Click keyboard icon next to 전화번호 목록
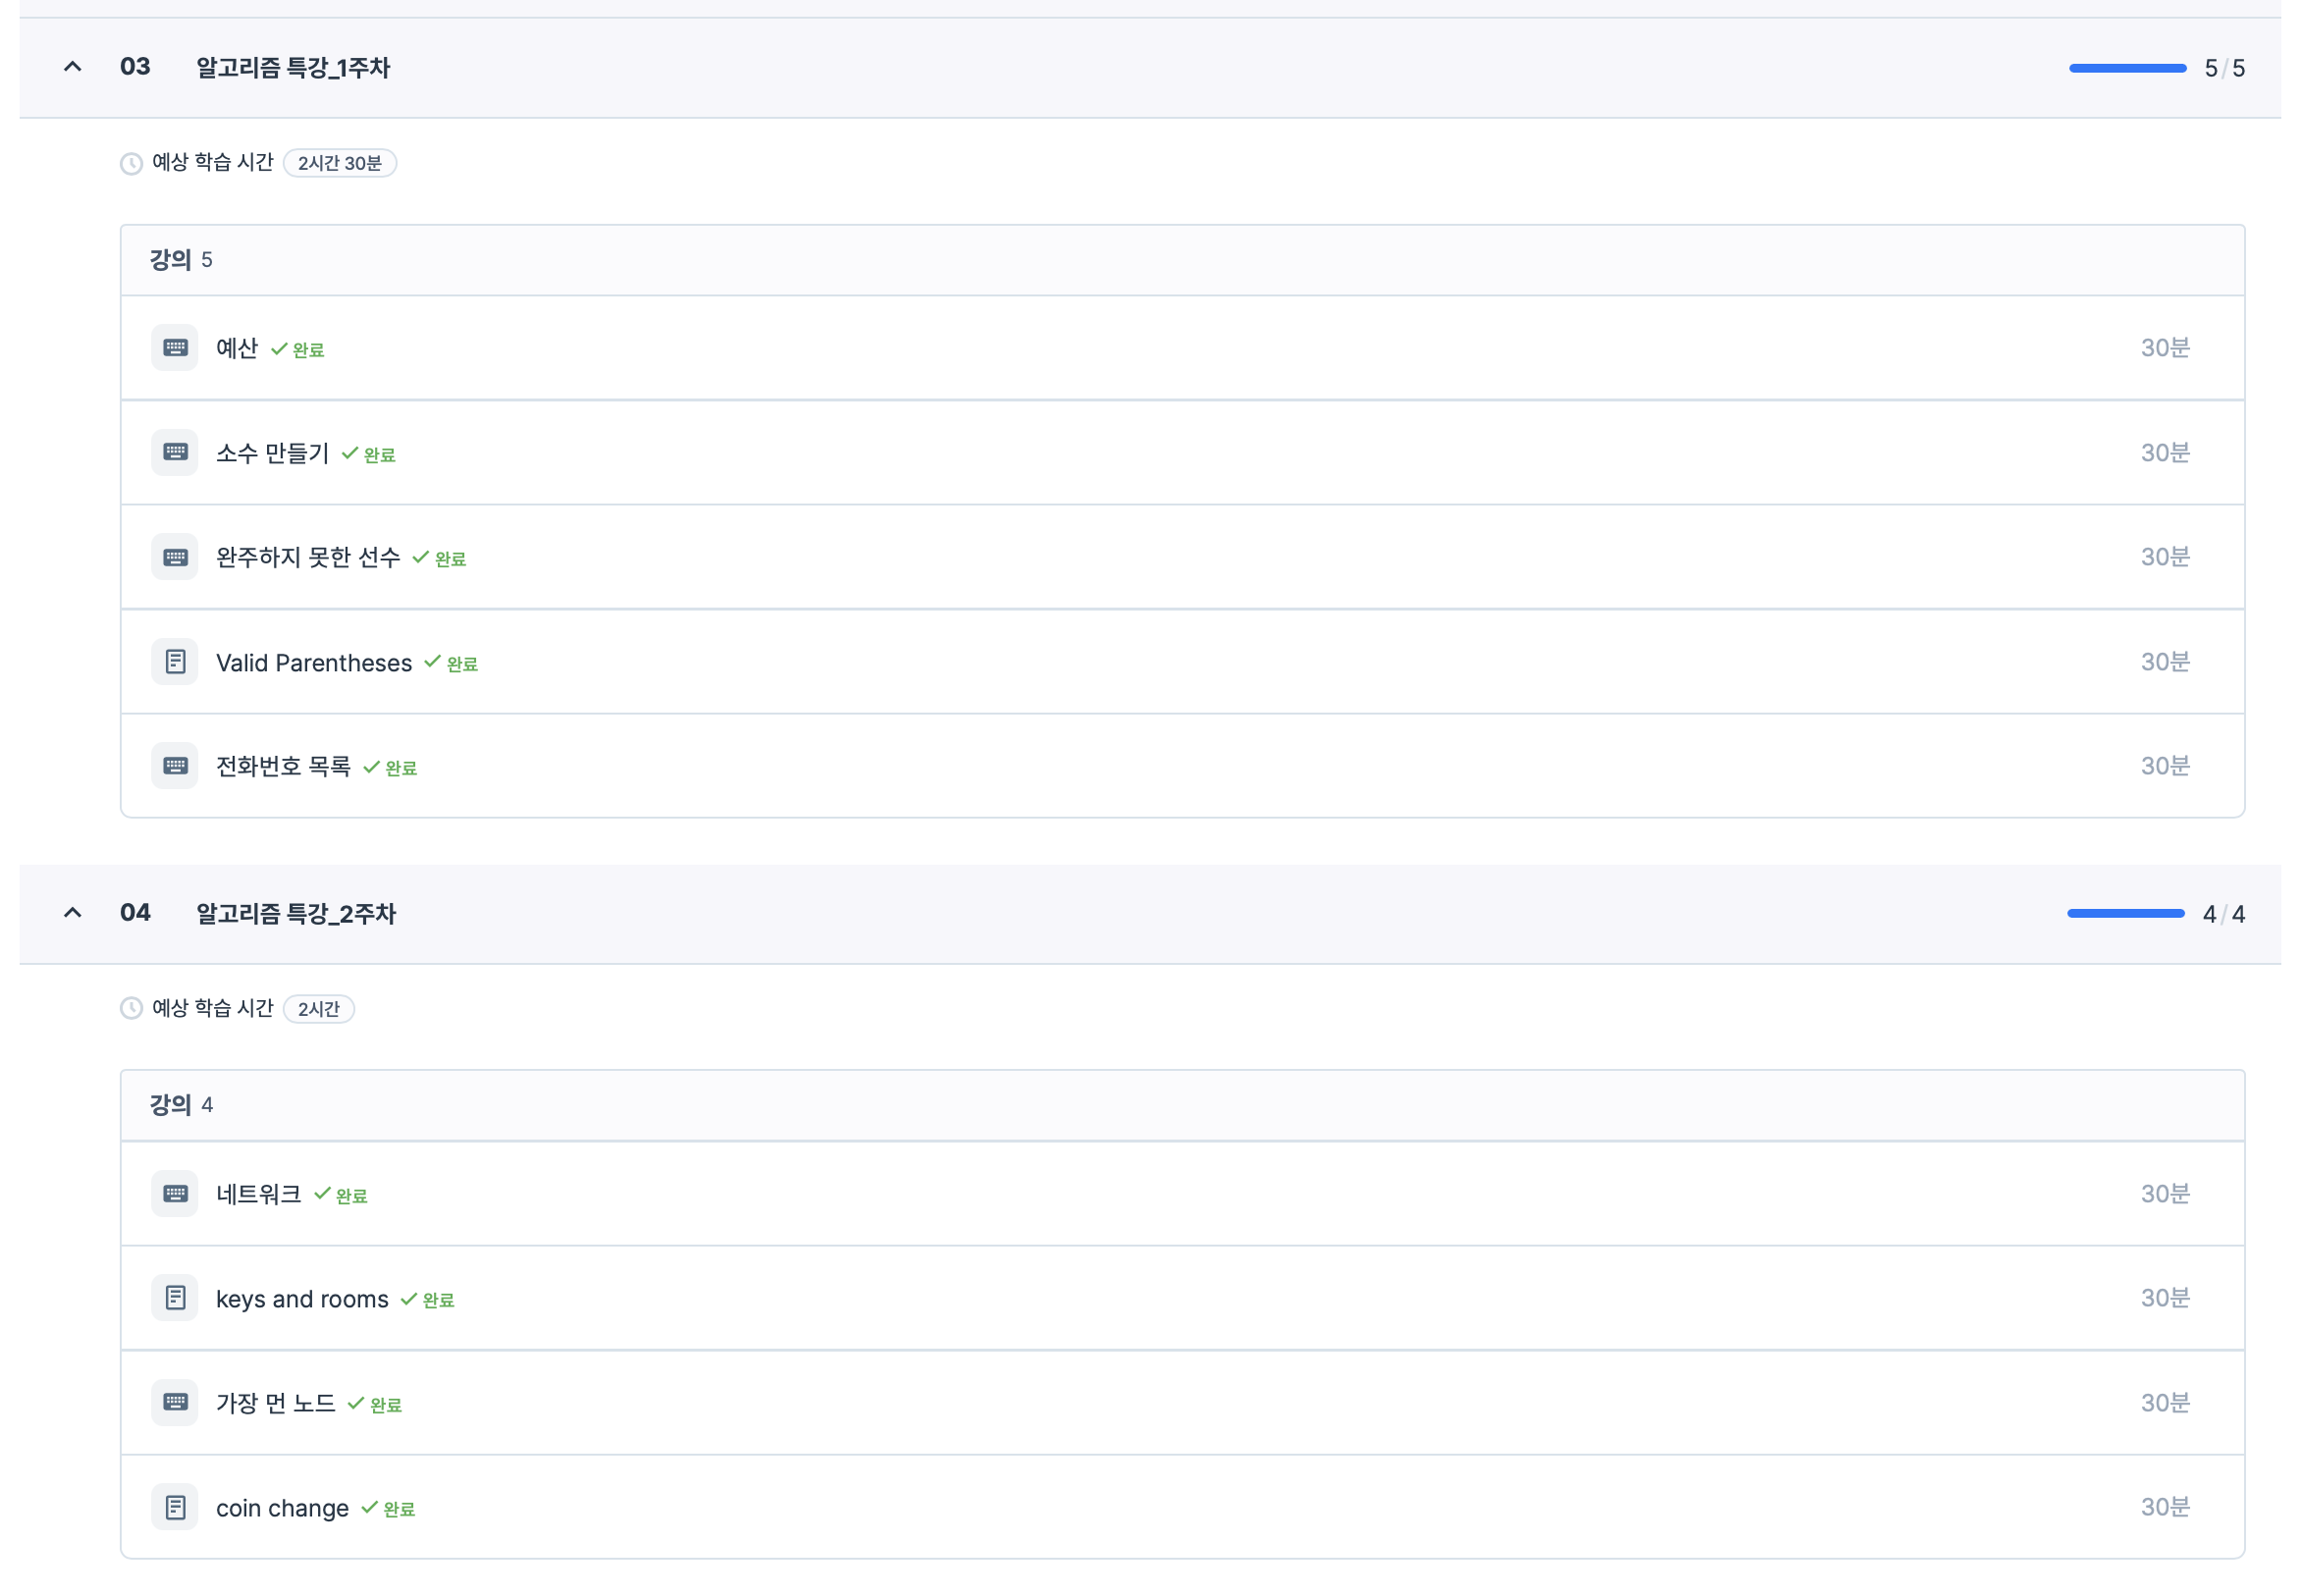 tap(175, 766)
